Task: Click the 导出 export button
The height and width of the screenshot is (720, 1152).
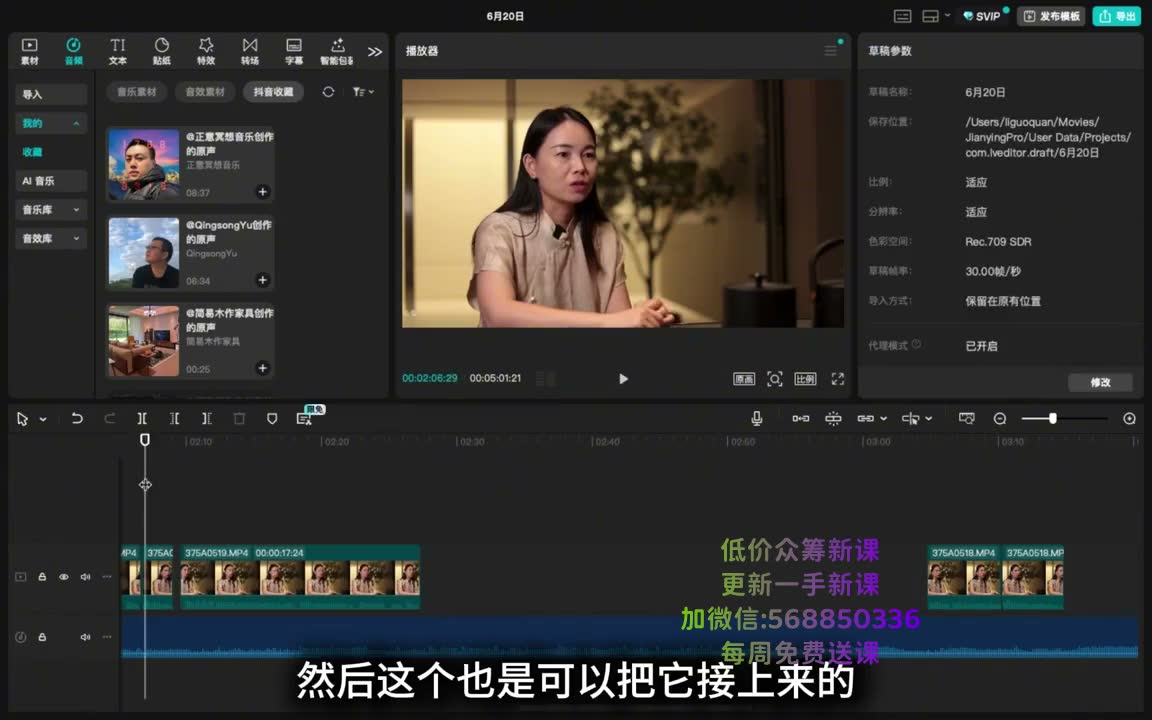Action: 1117,16
